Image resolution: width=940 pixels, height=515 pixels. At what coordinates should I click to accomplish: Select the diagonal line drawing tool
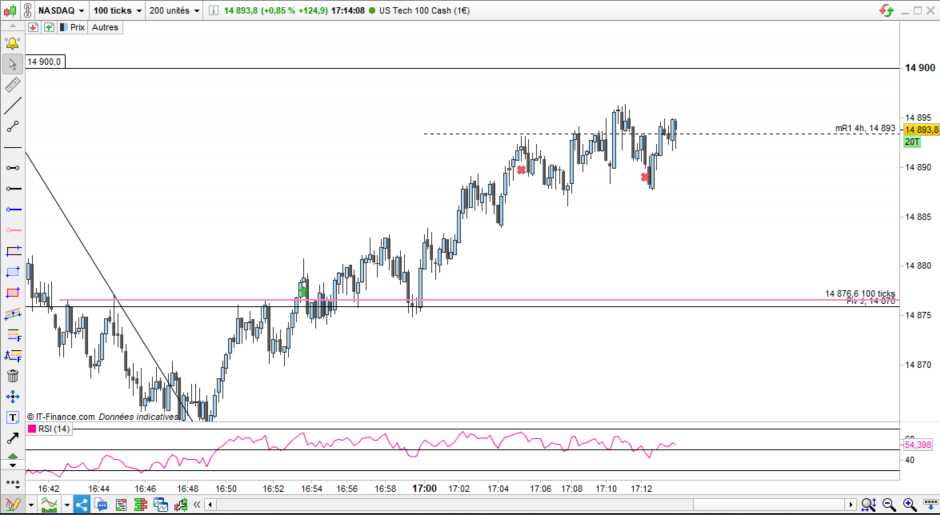tap(12, 106)
